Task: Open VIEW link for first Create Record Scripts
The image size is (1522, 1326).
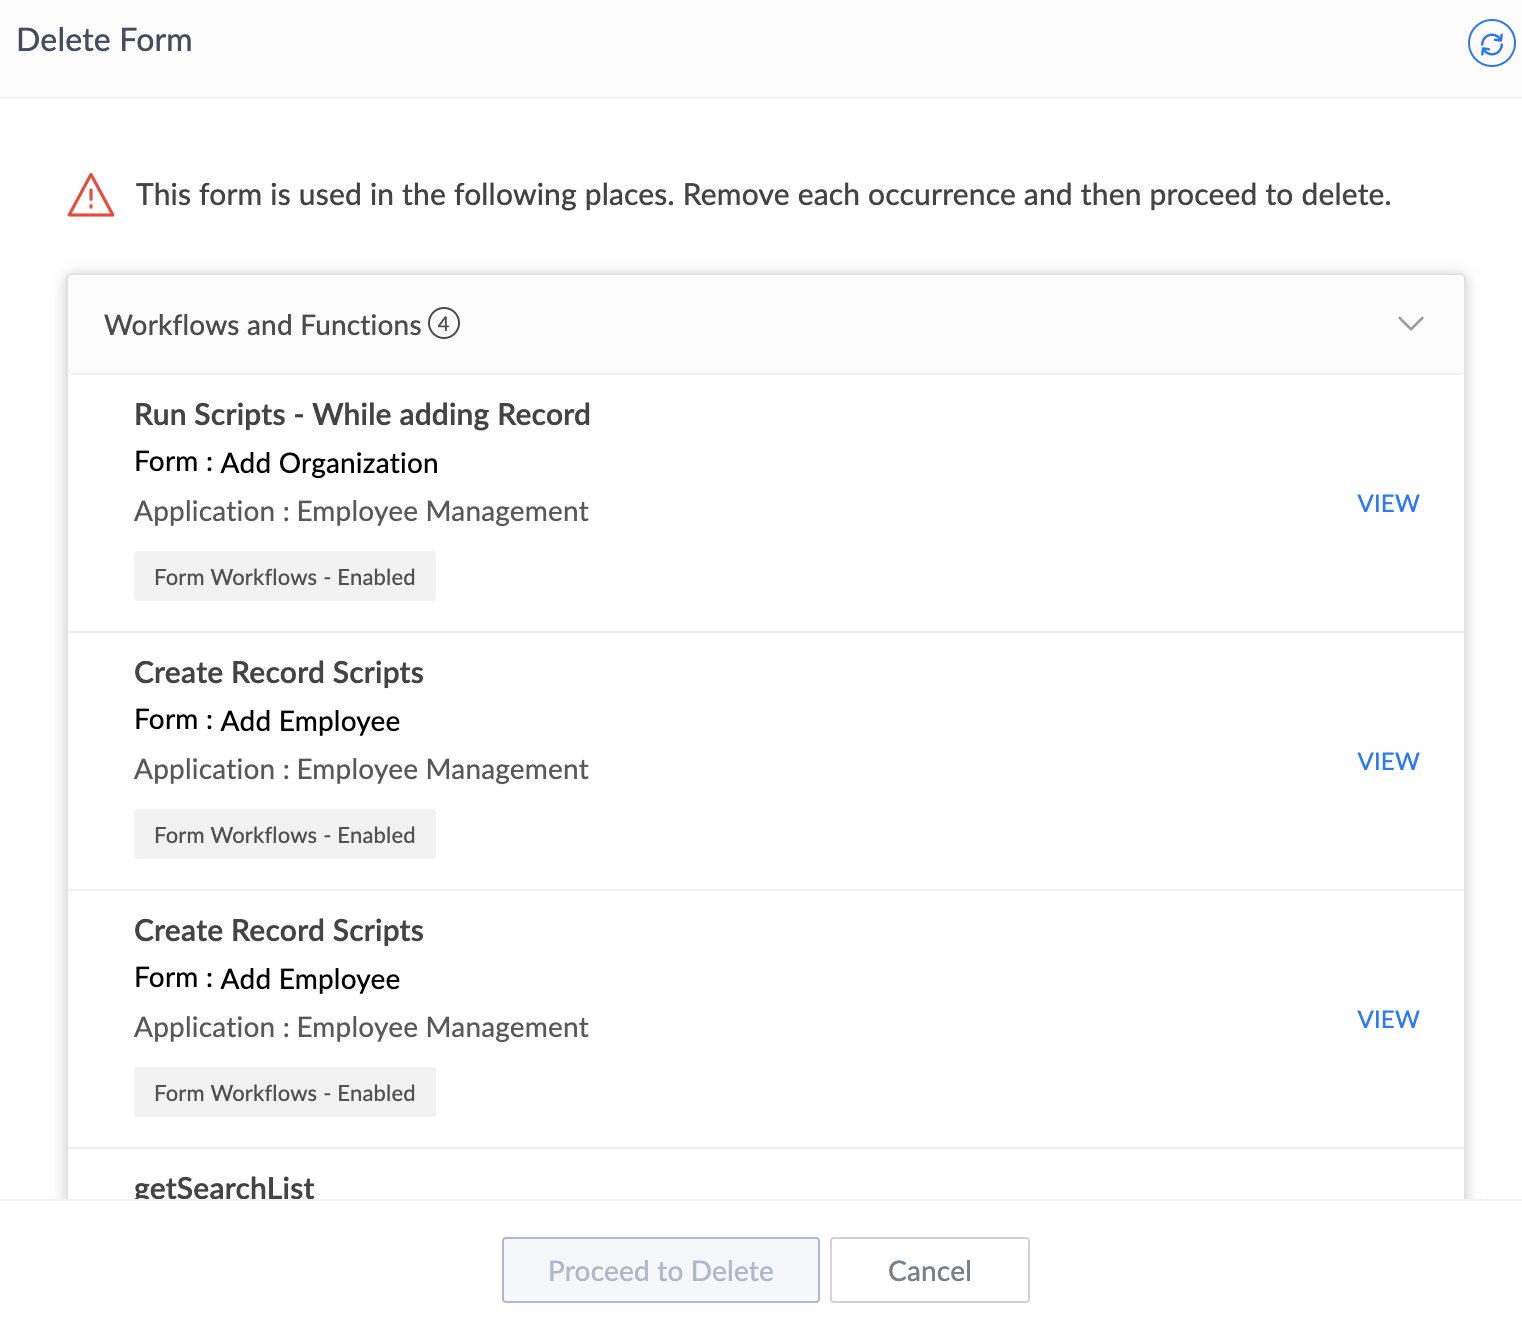Action: 1388,761
